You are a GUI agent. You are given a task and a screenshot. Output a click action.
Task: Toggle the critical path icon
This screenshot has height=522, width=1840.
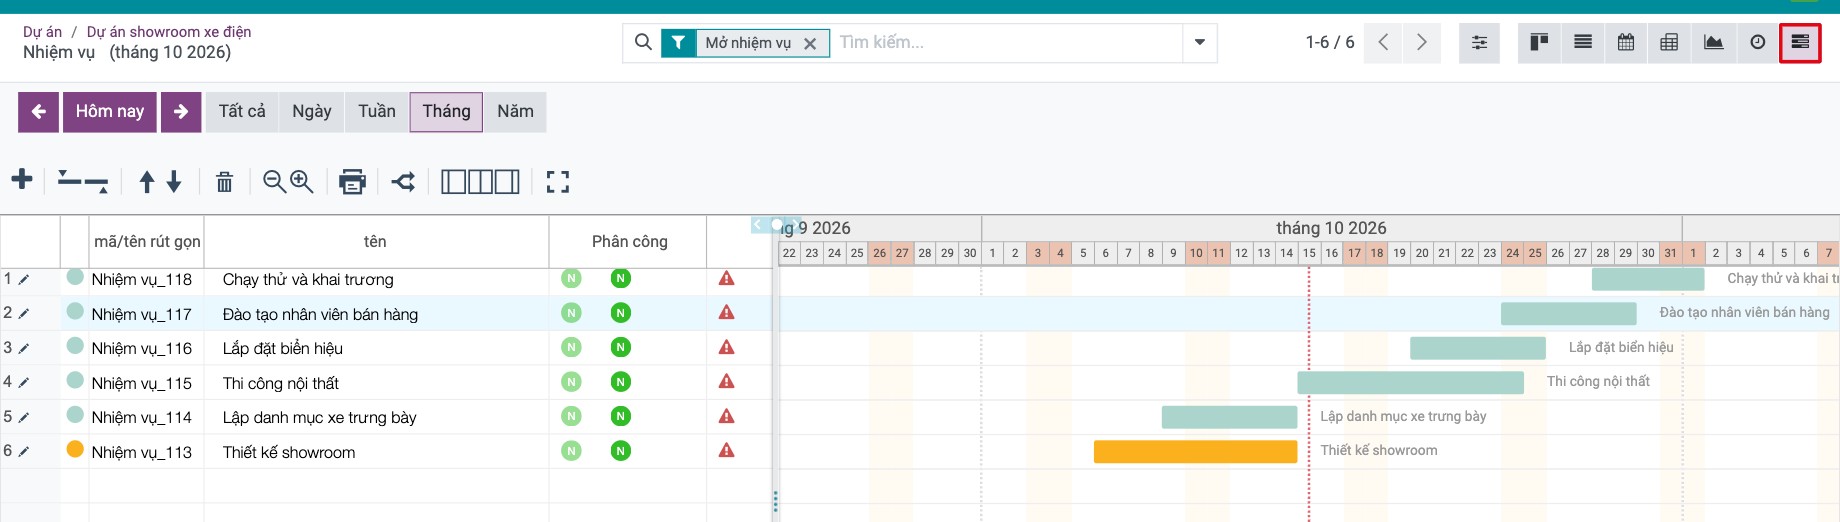click(403, 181)
